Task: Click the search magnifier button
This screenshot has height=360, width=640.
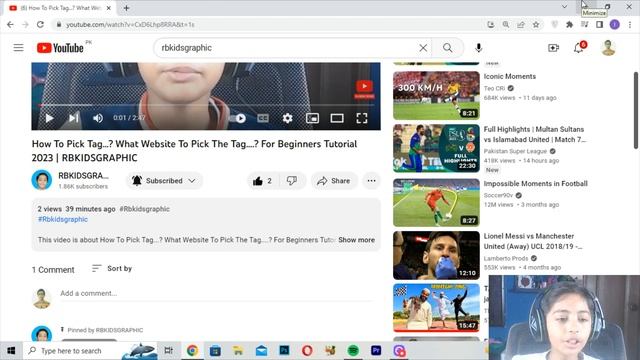Action: (x=448, y=48)
